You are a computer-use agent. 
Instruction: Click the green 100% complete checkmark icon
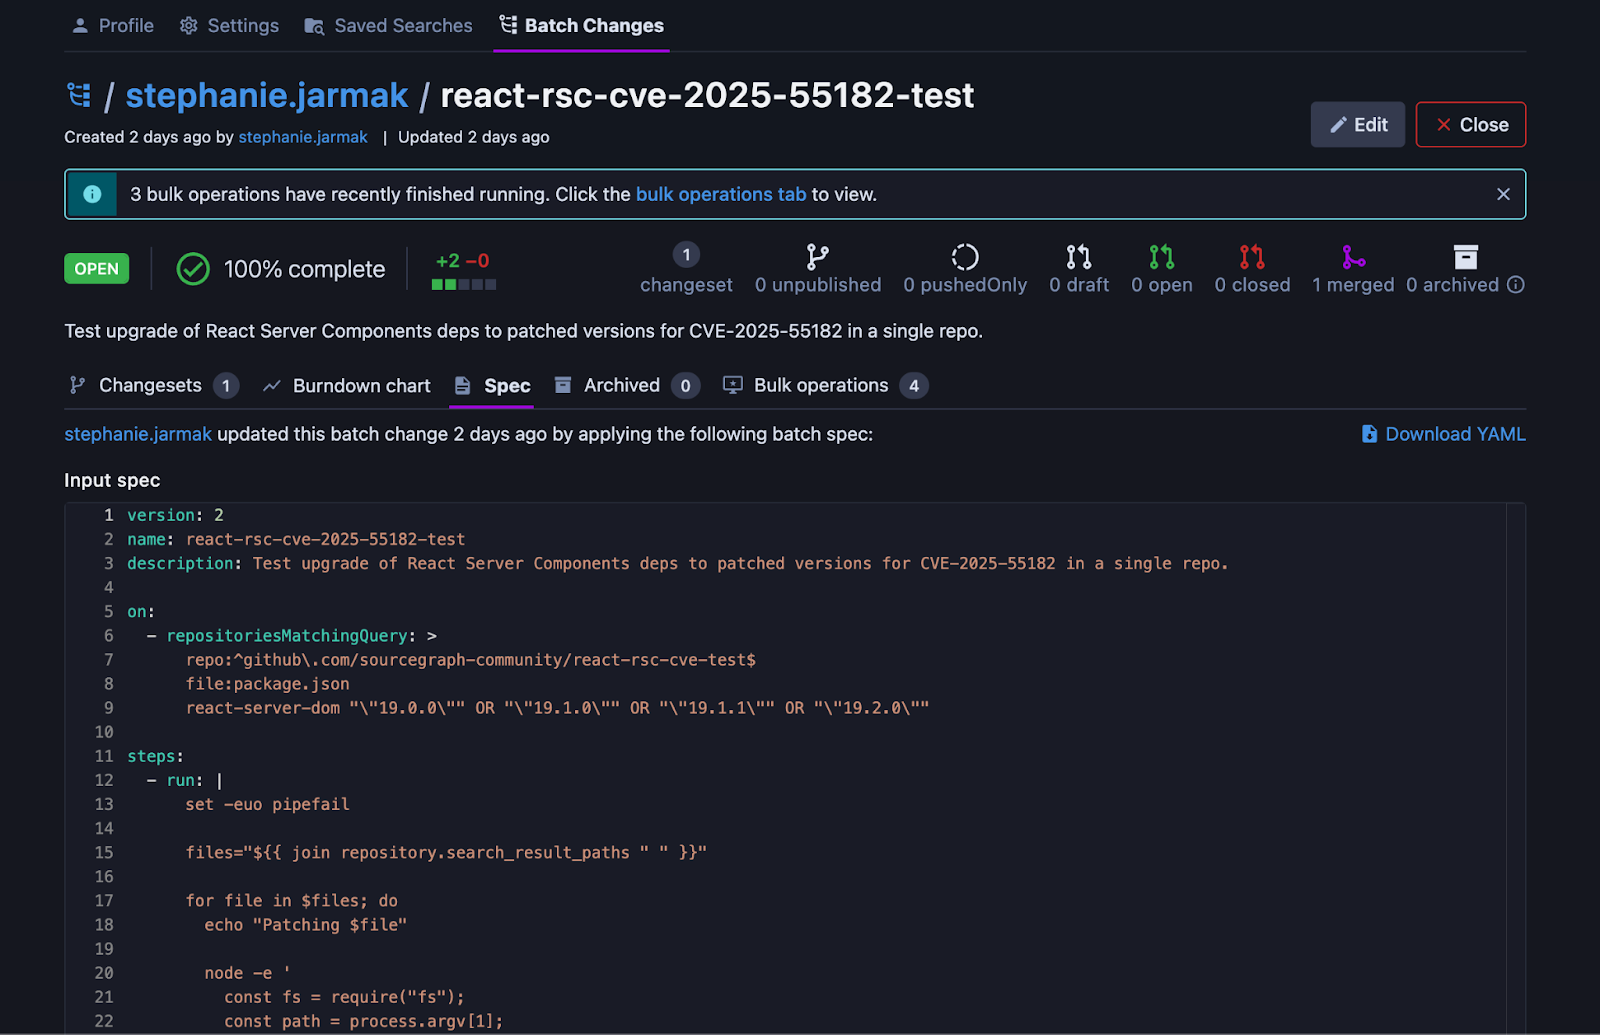pyautogui.click(x=193, y=269)
